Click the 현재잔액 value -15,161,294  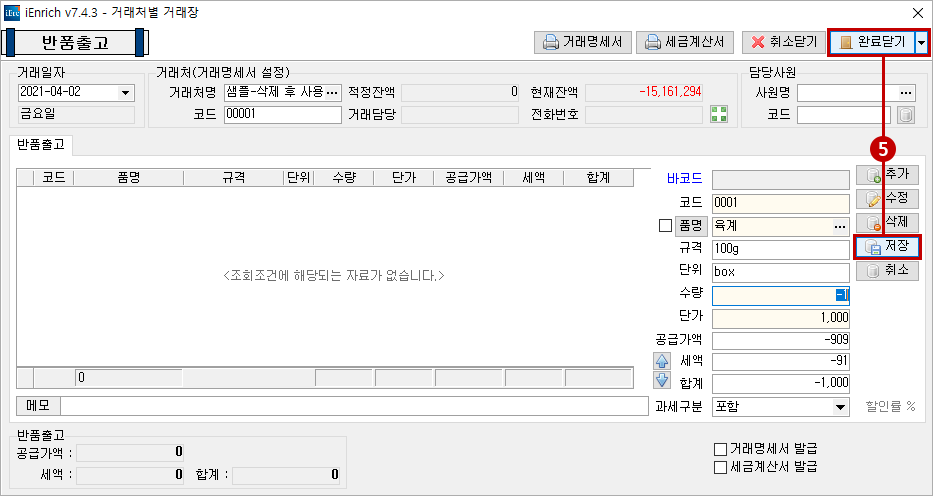[x=670, y=92]
